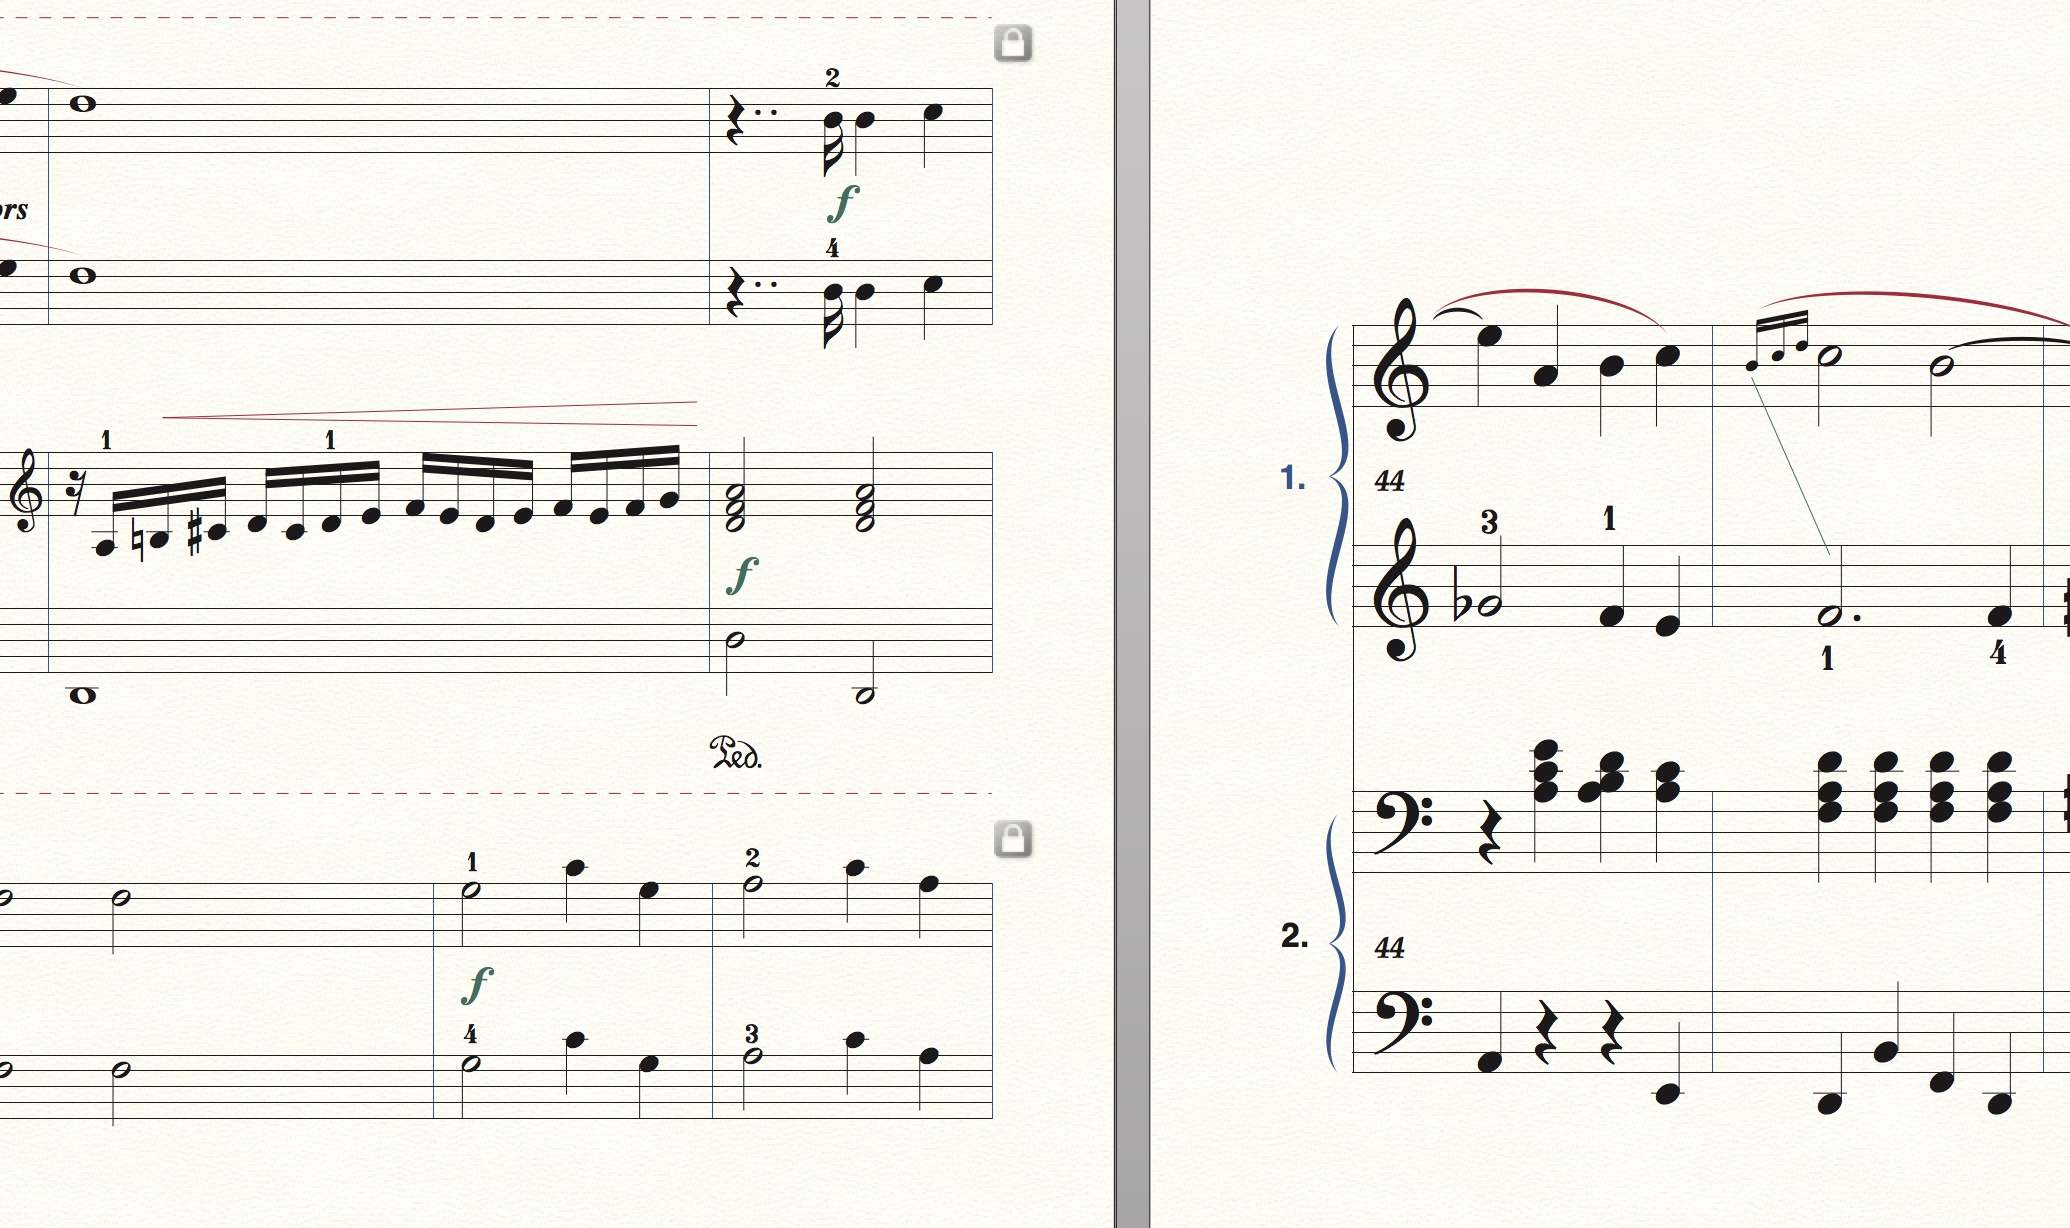
Task: Click the upper system lock icon
Action: click(x=1013, y=43)
